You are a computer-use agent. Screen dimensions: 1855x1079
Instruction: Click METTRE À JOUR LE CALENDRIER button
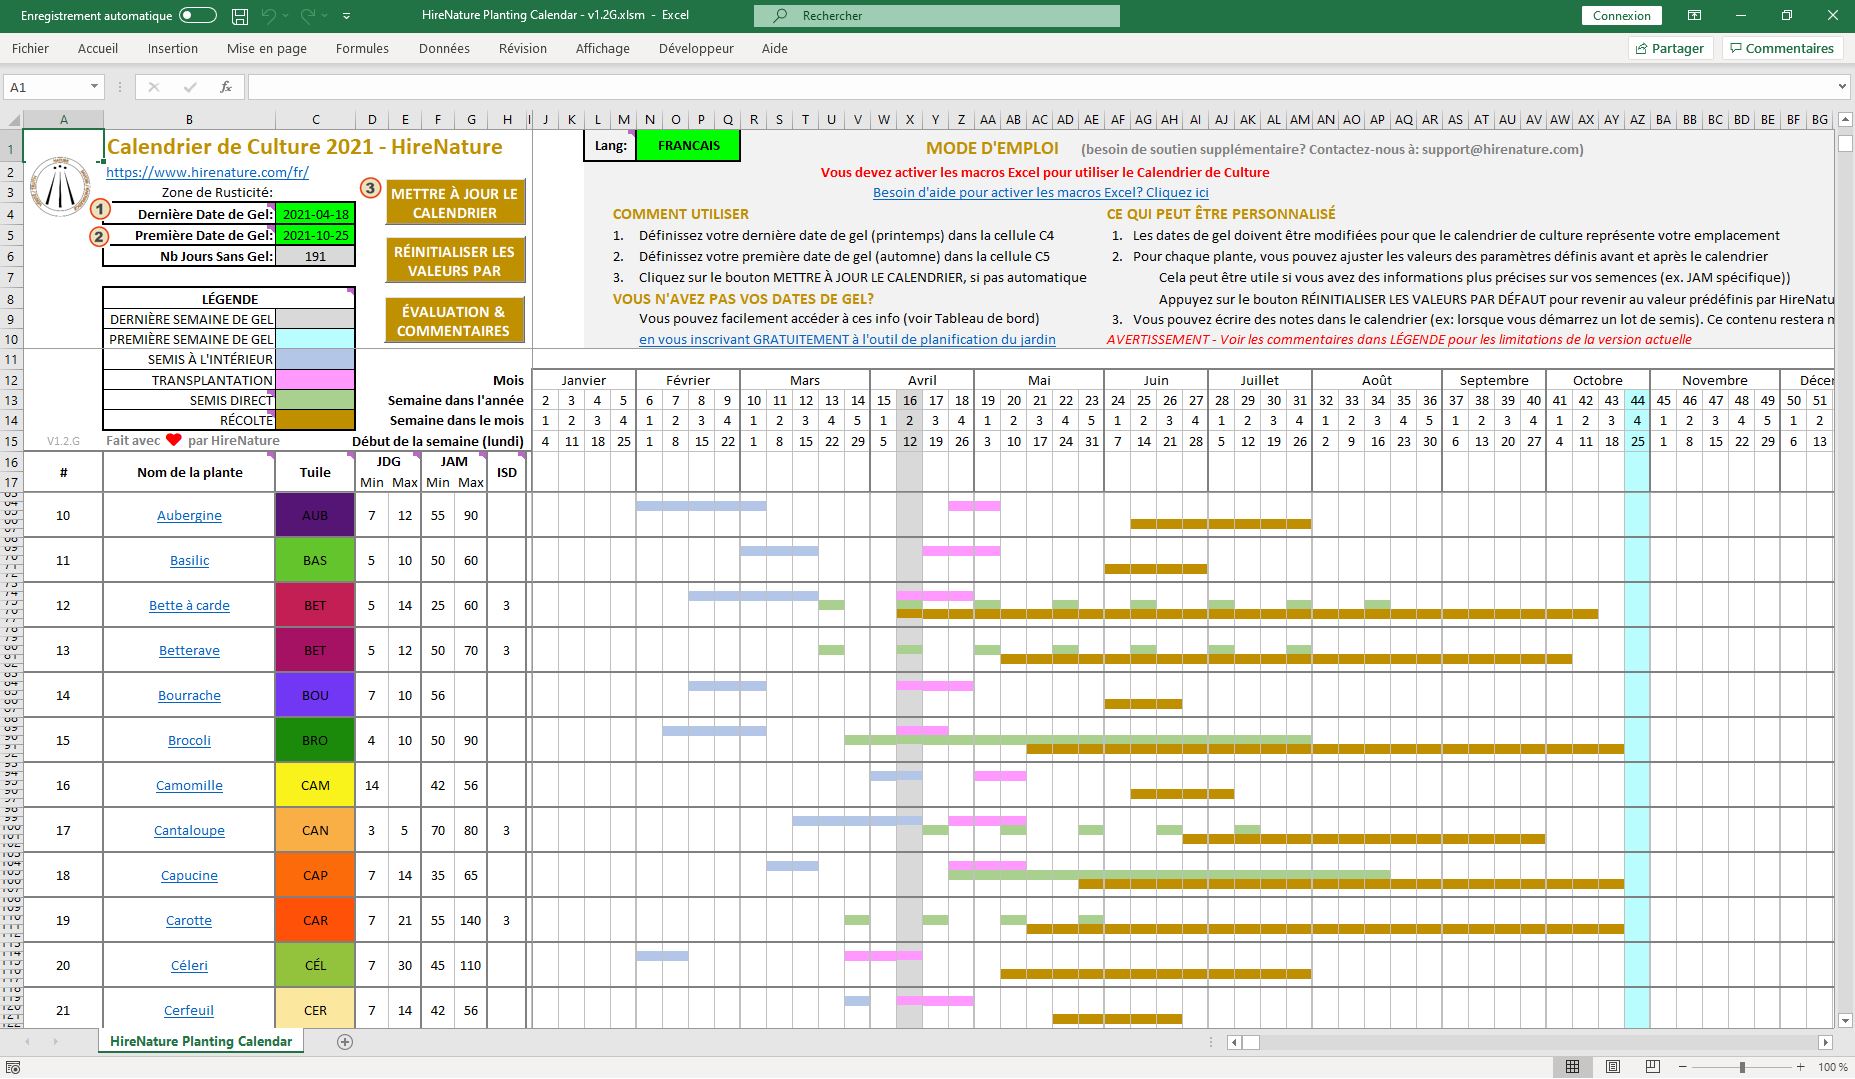[455, 203]
